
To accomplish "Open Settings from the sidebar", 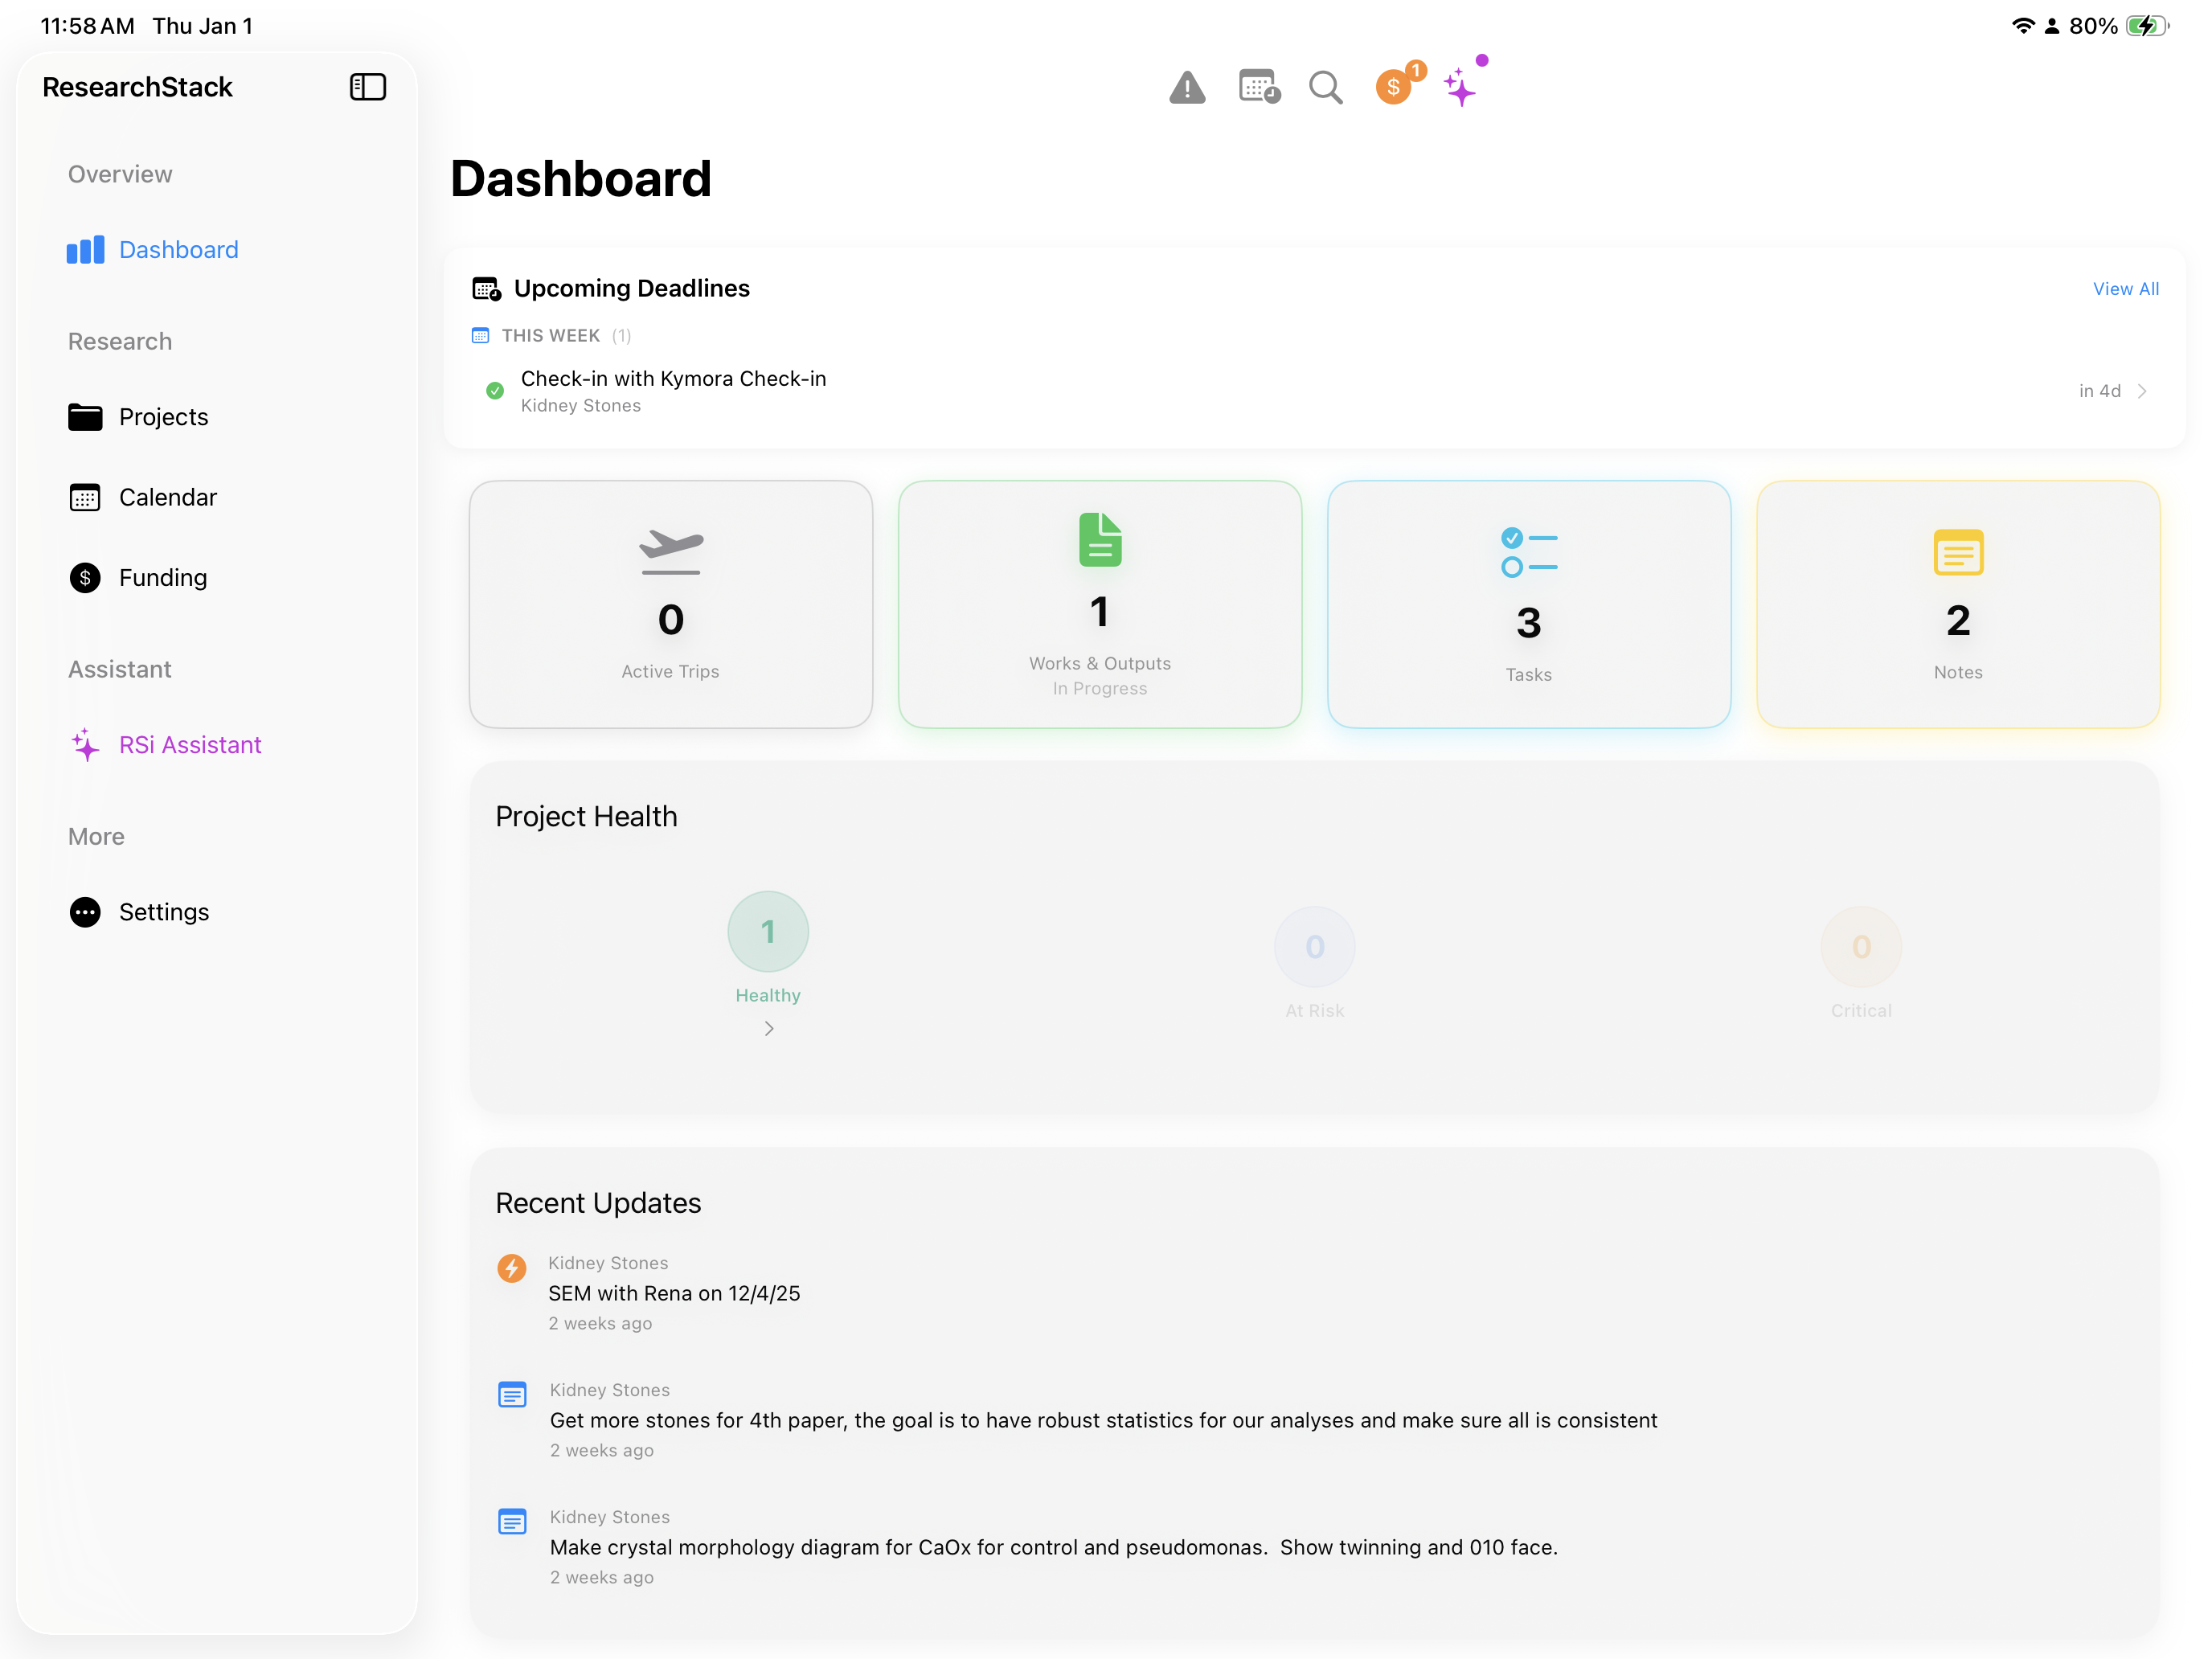I will click(164, 911).
